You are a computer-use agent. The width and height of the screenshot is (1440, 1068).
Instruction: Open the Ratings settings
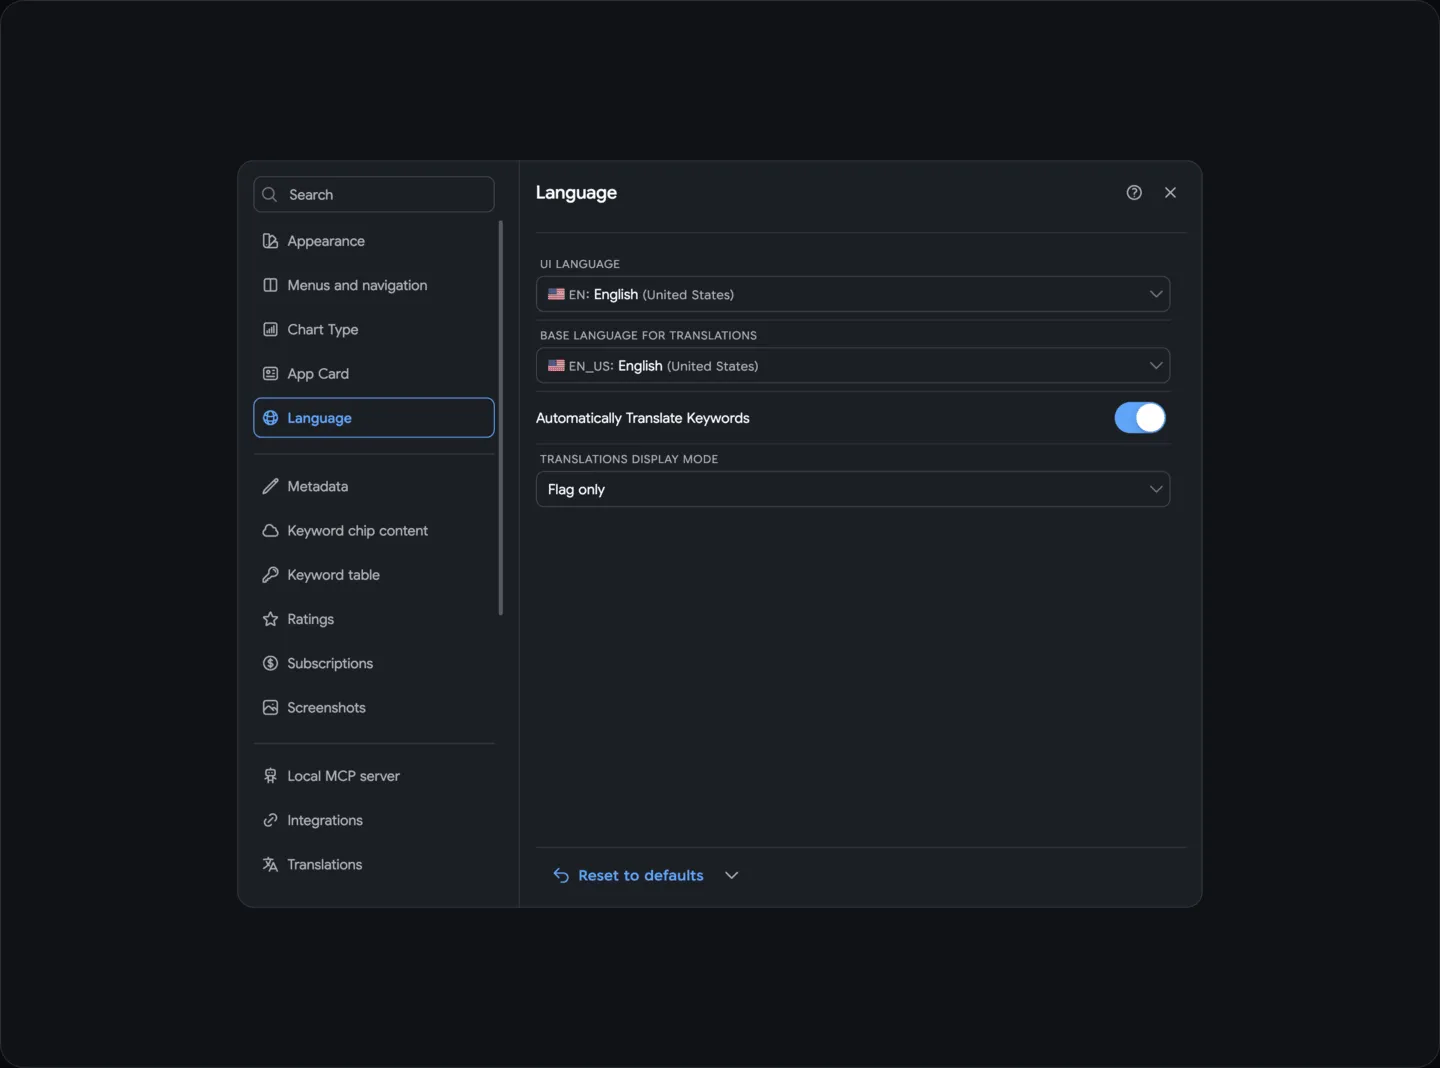click(374, 619)
